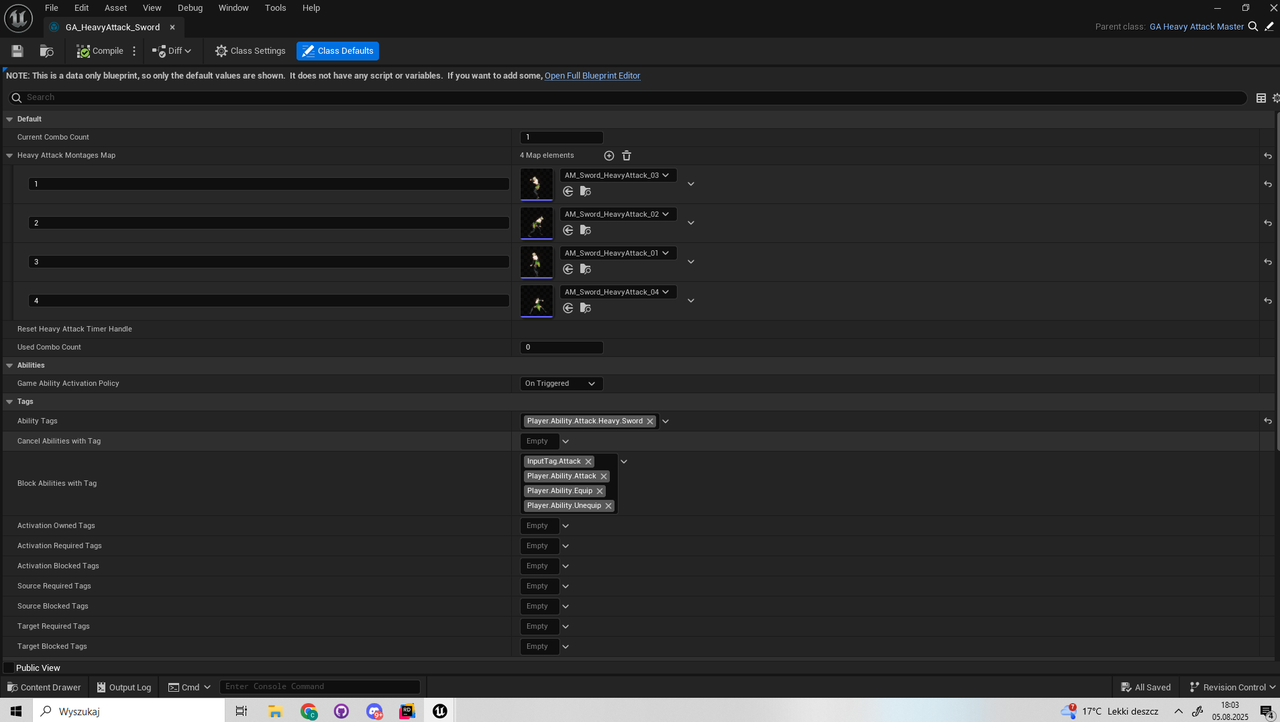Open the Cancel Abilities with Tag dropdown
This screenshot has width=1280, height=722.
(565, 440)
